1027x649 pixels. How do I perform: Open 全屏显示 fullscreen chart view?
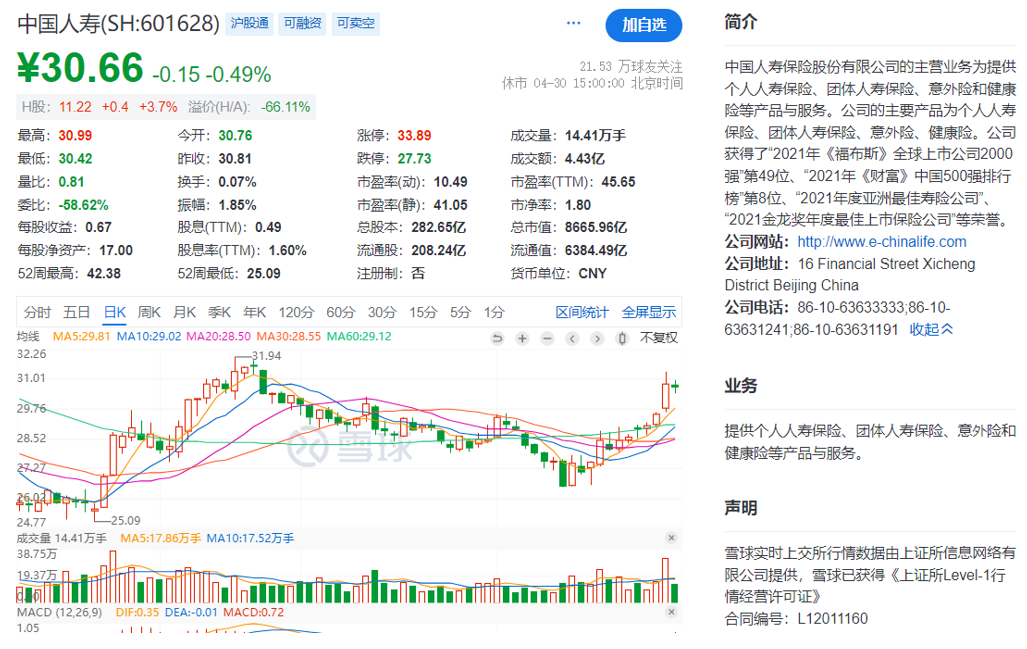click(x=648, y=312)
